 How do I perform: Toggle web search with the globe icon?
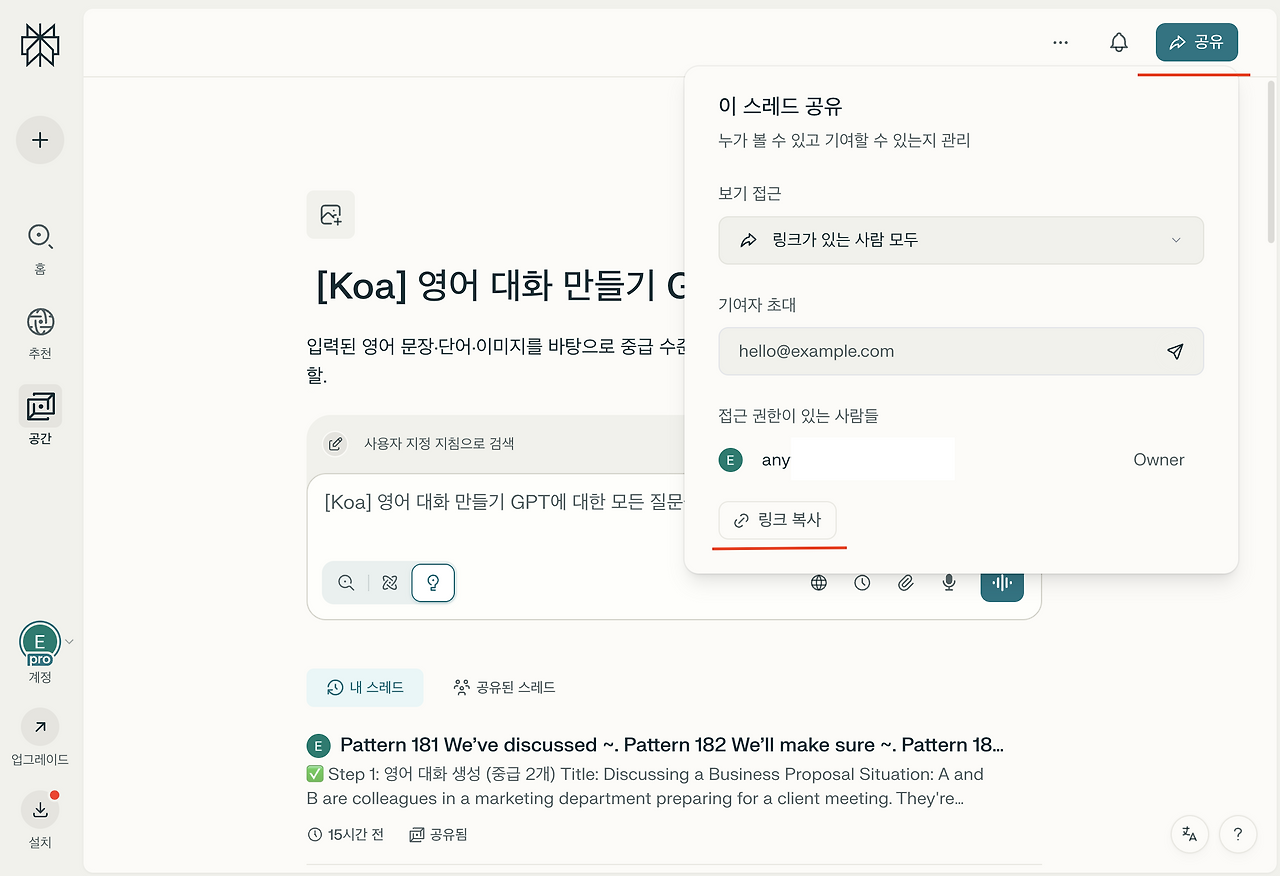coord(819,582)
